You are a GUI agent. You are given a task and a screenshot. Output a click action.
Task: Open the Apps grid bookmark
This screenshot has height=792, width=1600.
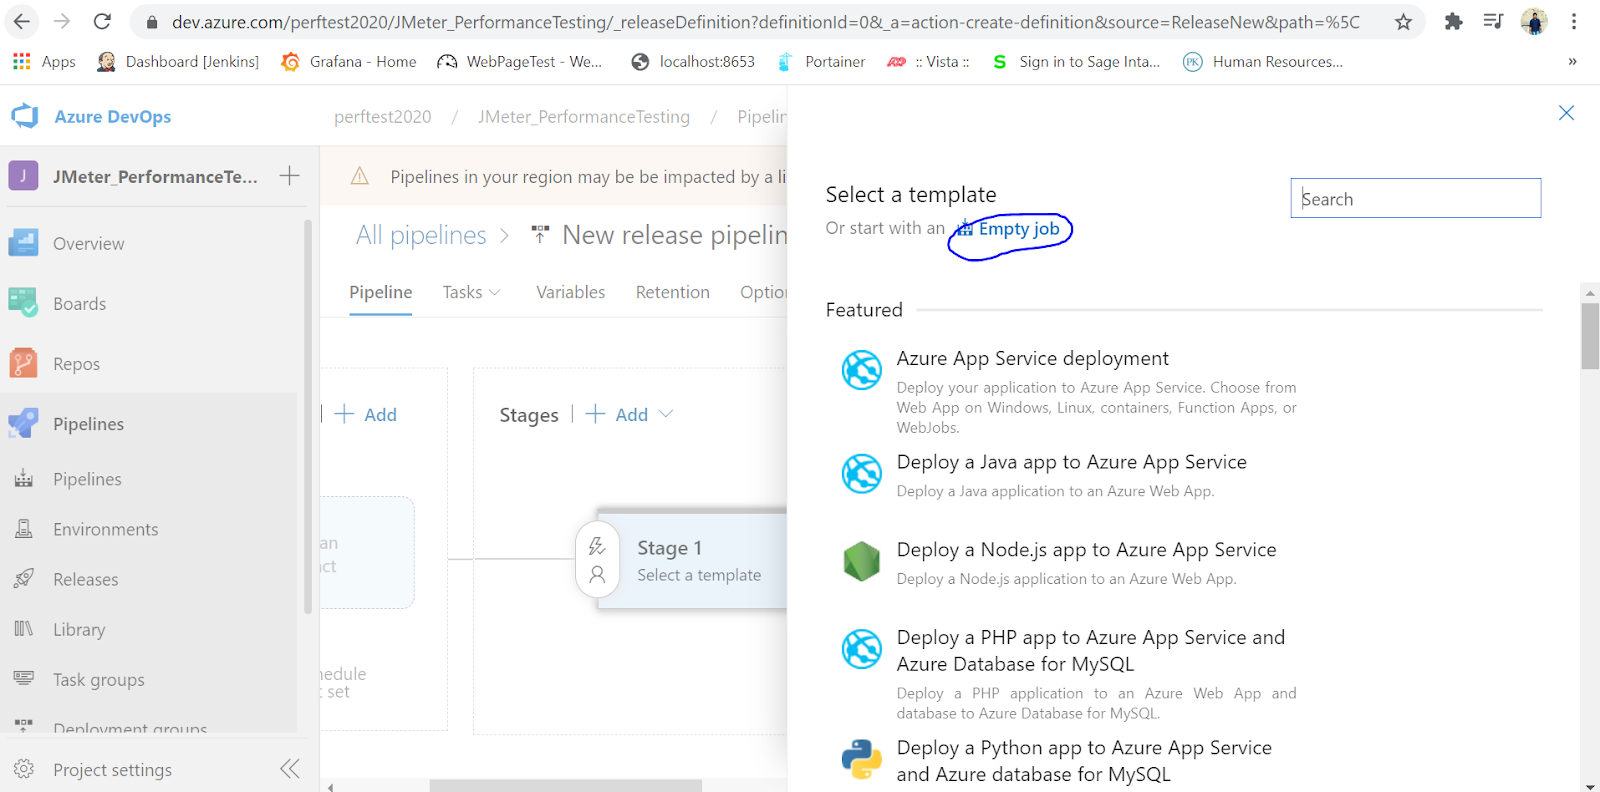pos(44,62)
